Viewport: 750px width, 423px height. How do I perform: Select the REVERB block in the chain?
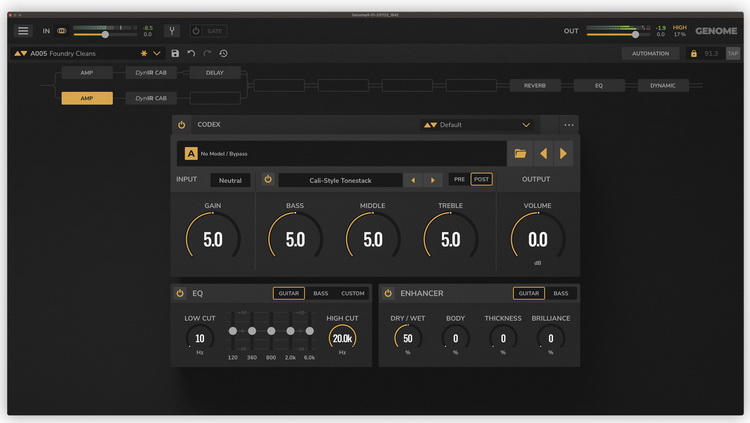point(535,86)
